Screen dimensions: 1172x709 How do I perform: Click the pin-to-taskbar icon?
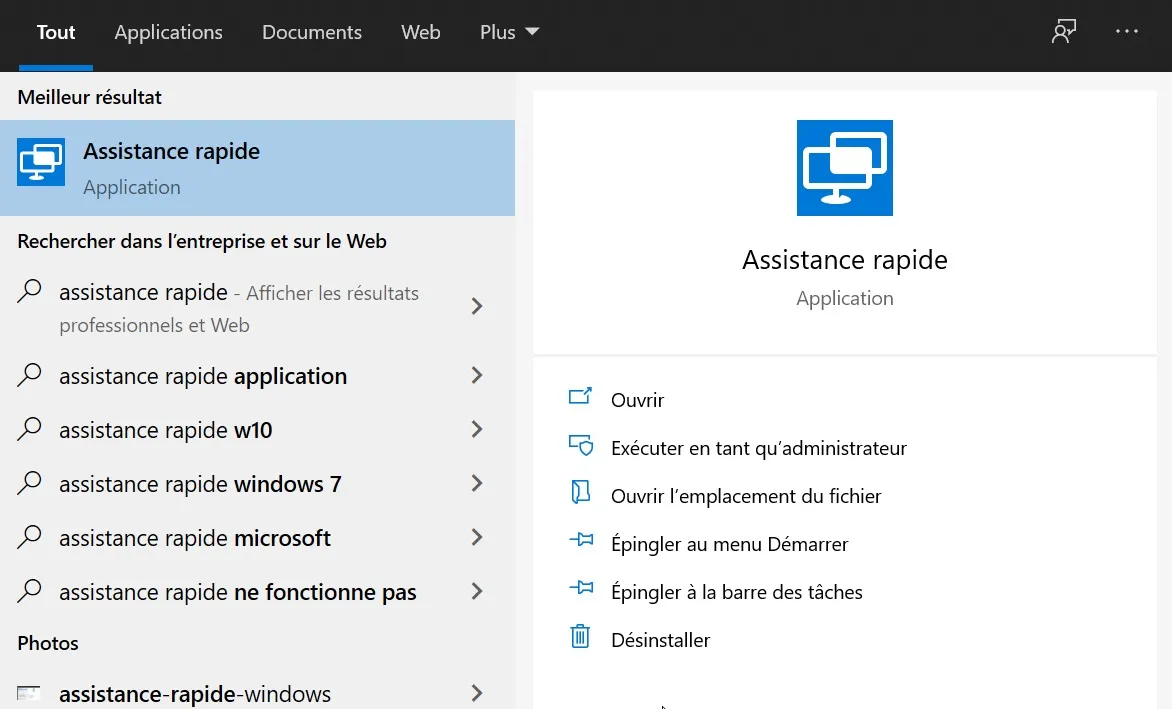point(580,589)
